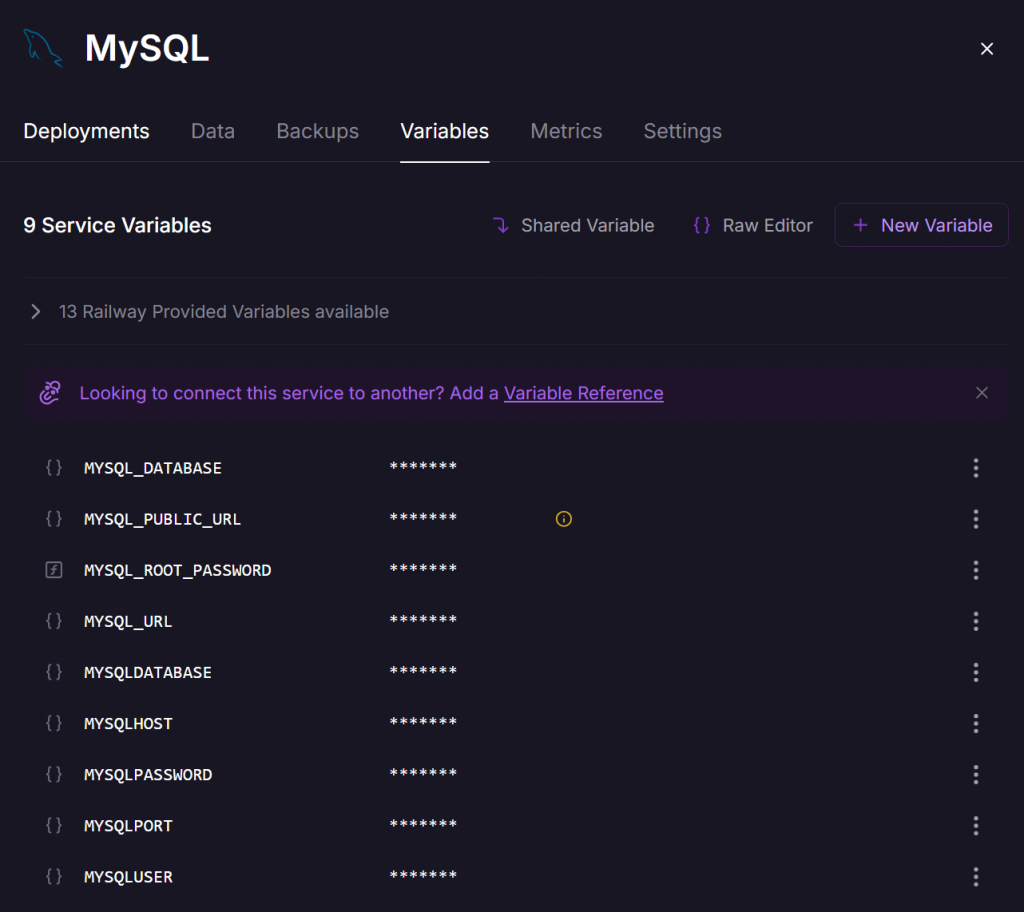
Task: Add a Shared Variable
Action: pyautogui.click(x=573, y=225)
